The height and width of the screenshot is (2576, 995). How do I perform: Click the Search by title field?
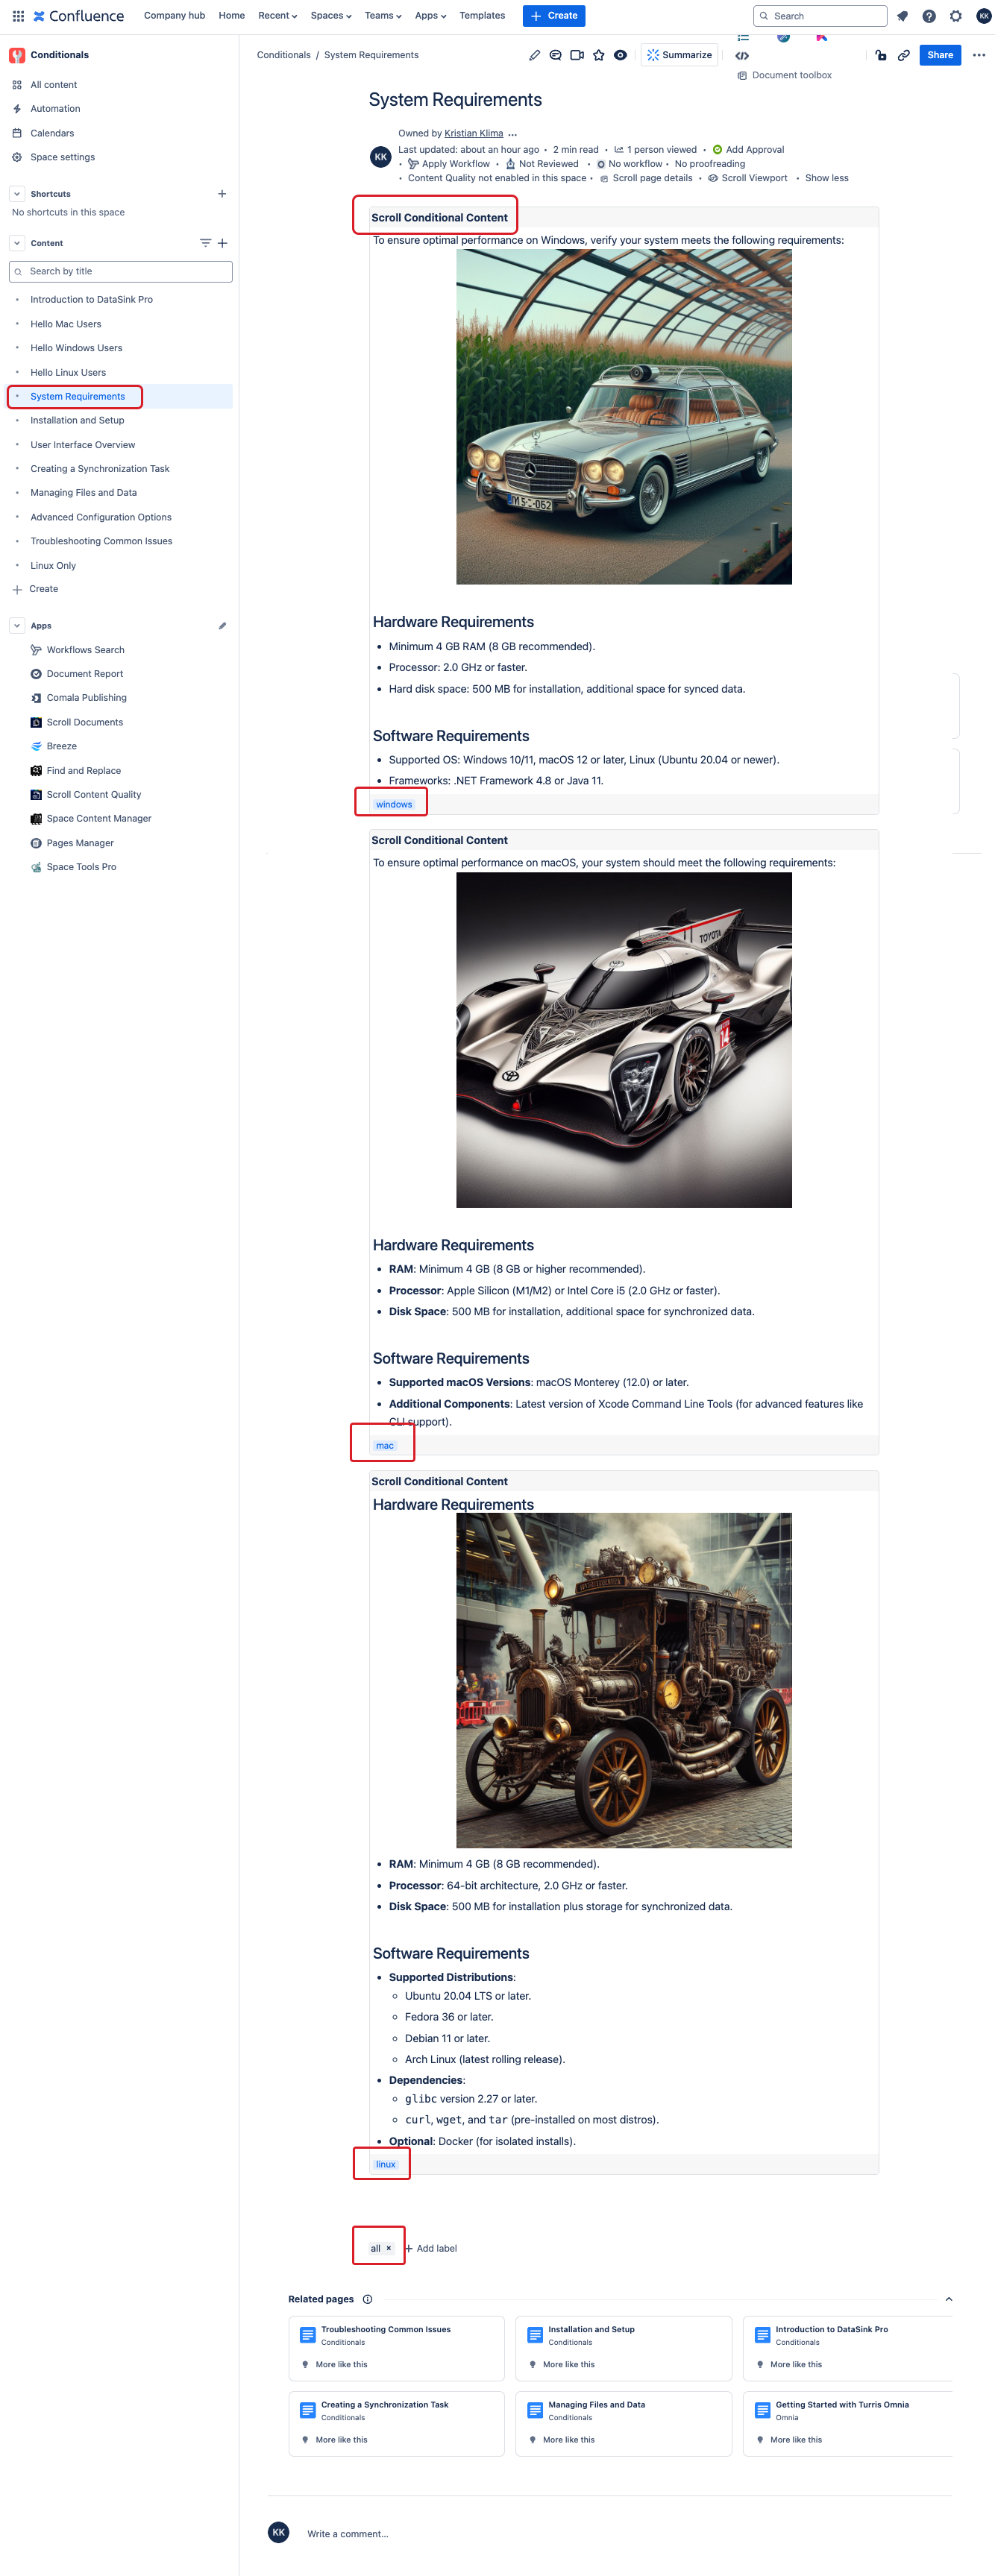click(x=120, y=271)
